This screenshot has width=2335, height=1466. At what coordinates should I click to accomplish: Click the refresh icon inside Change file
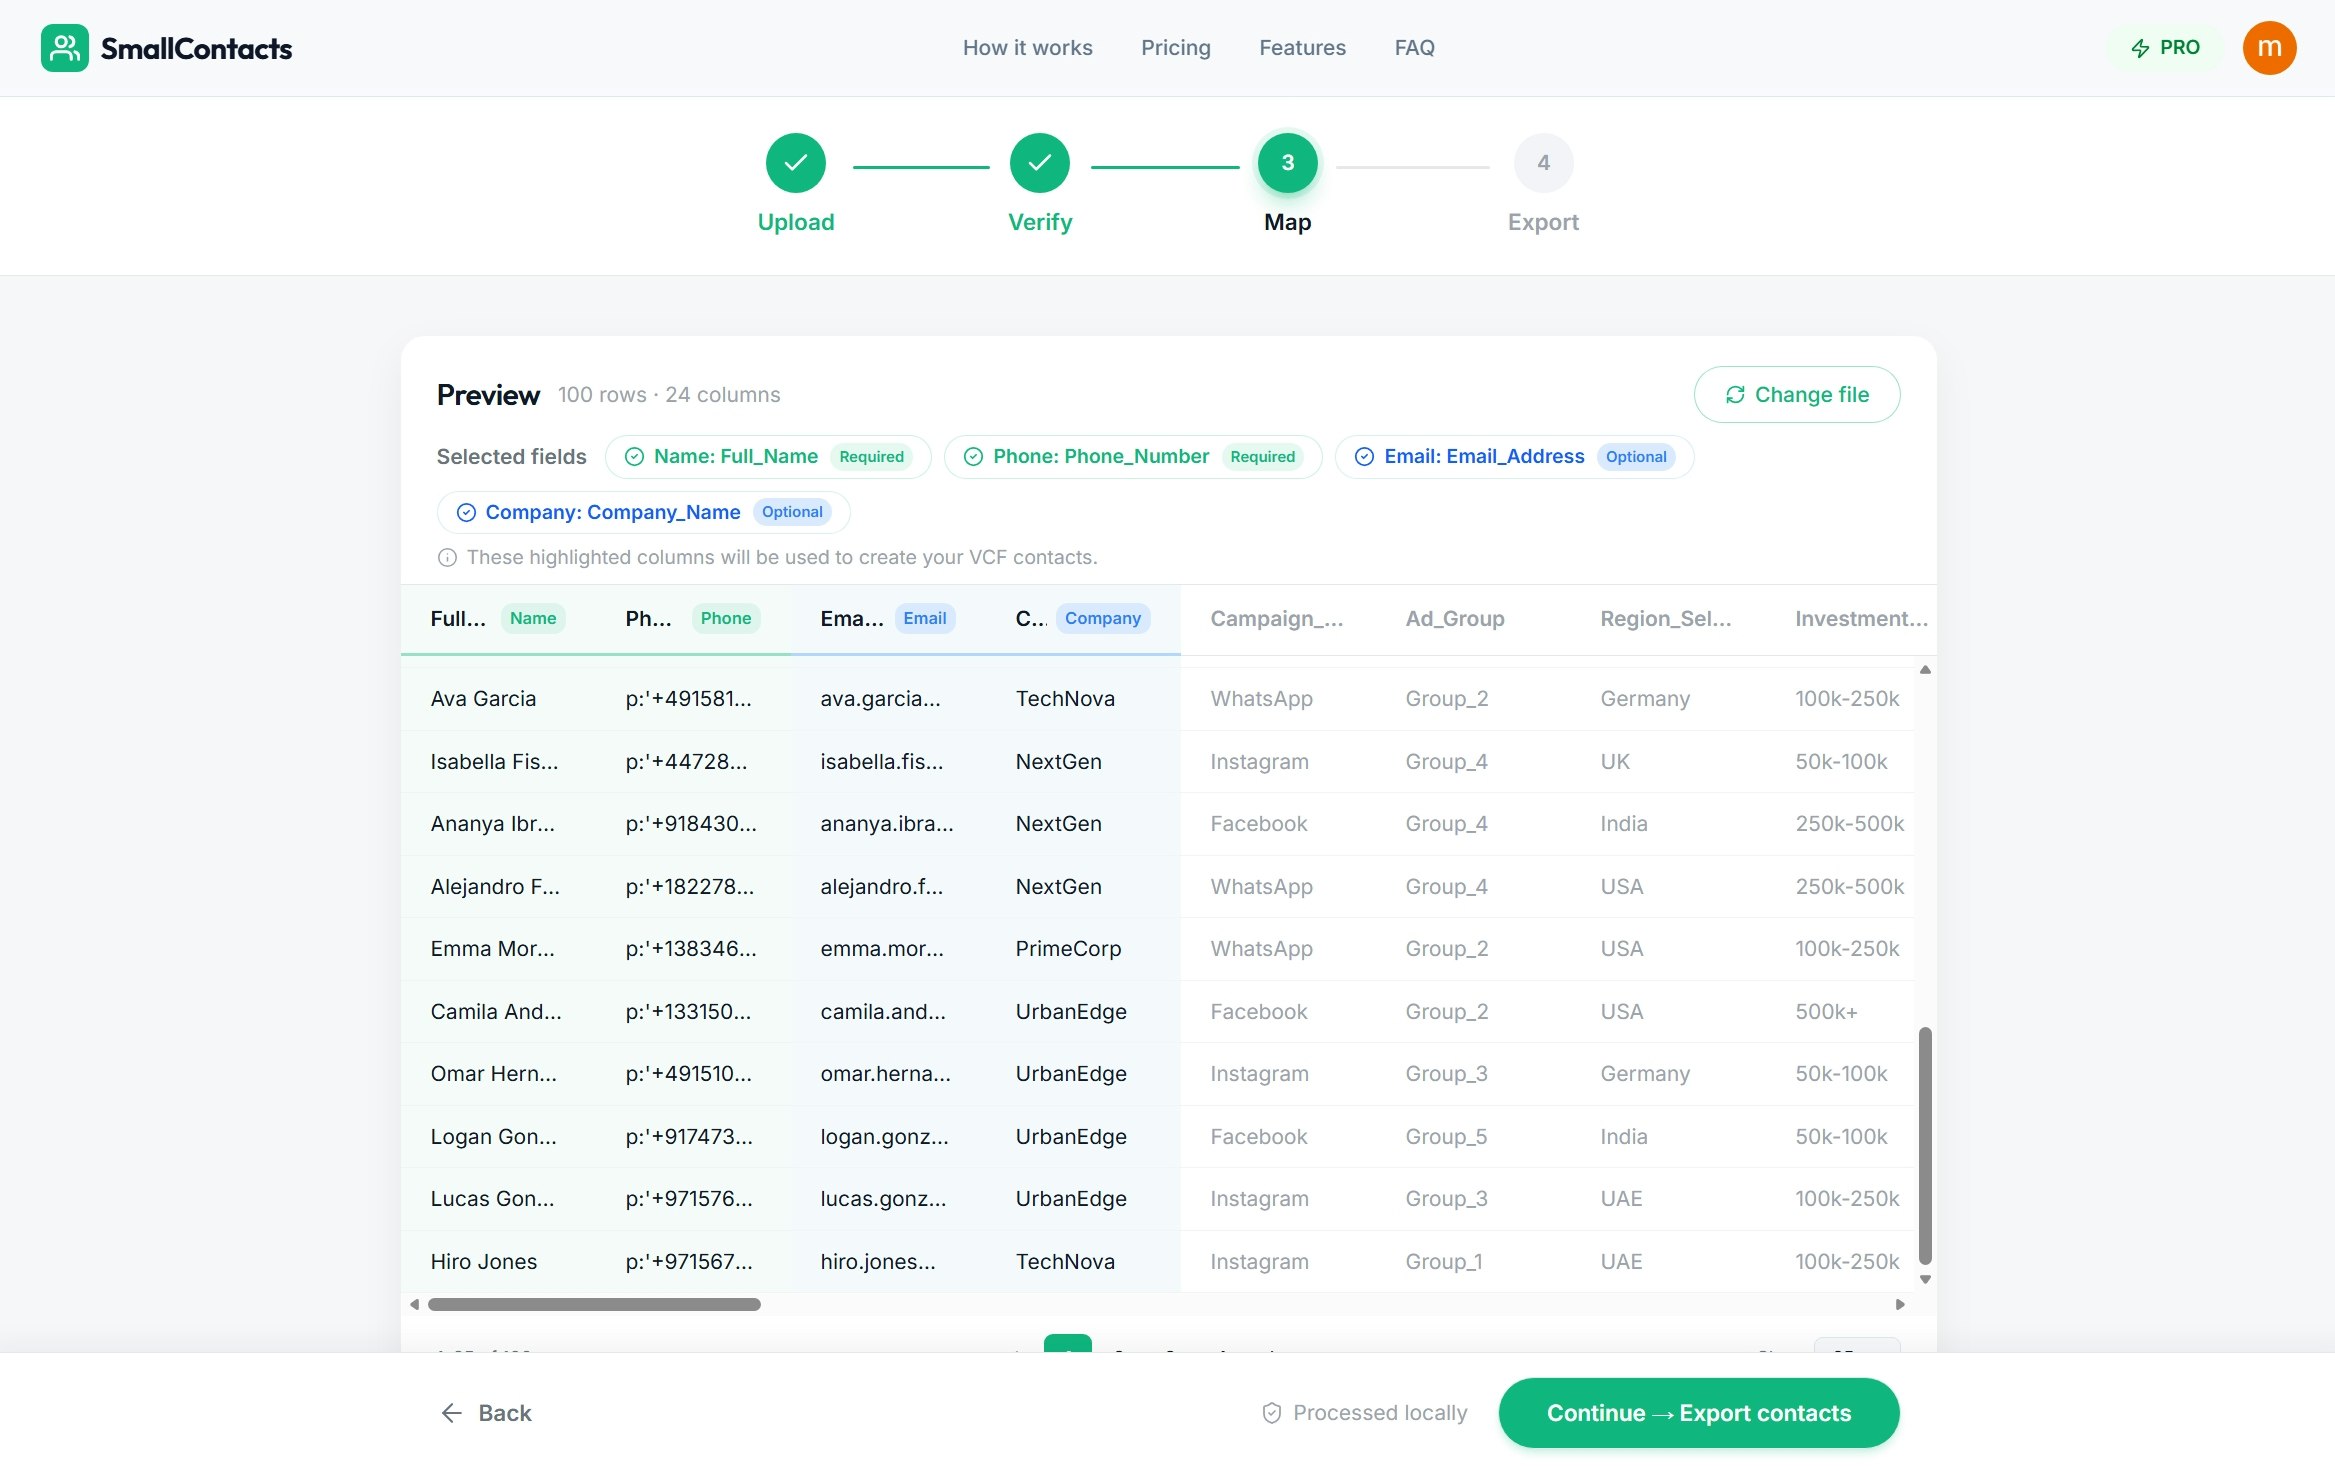[1736, 394]
